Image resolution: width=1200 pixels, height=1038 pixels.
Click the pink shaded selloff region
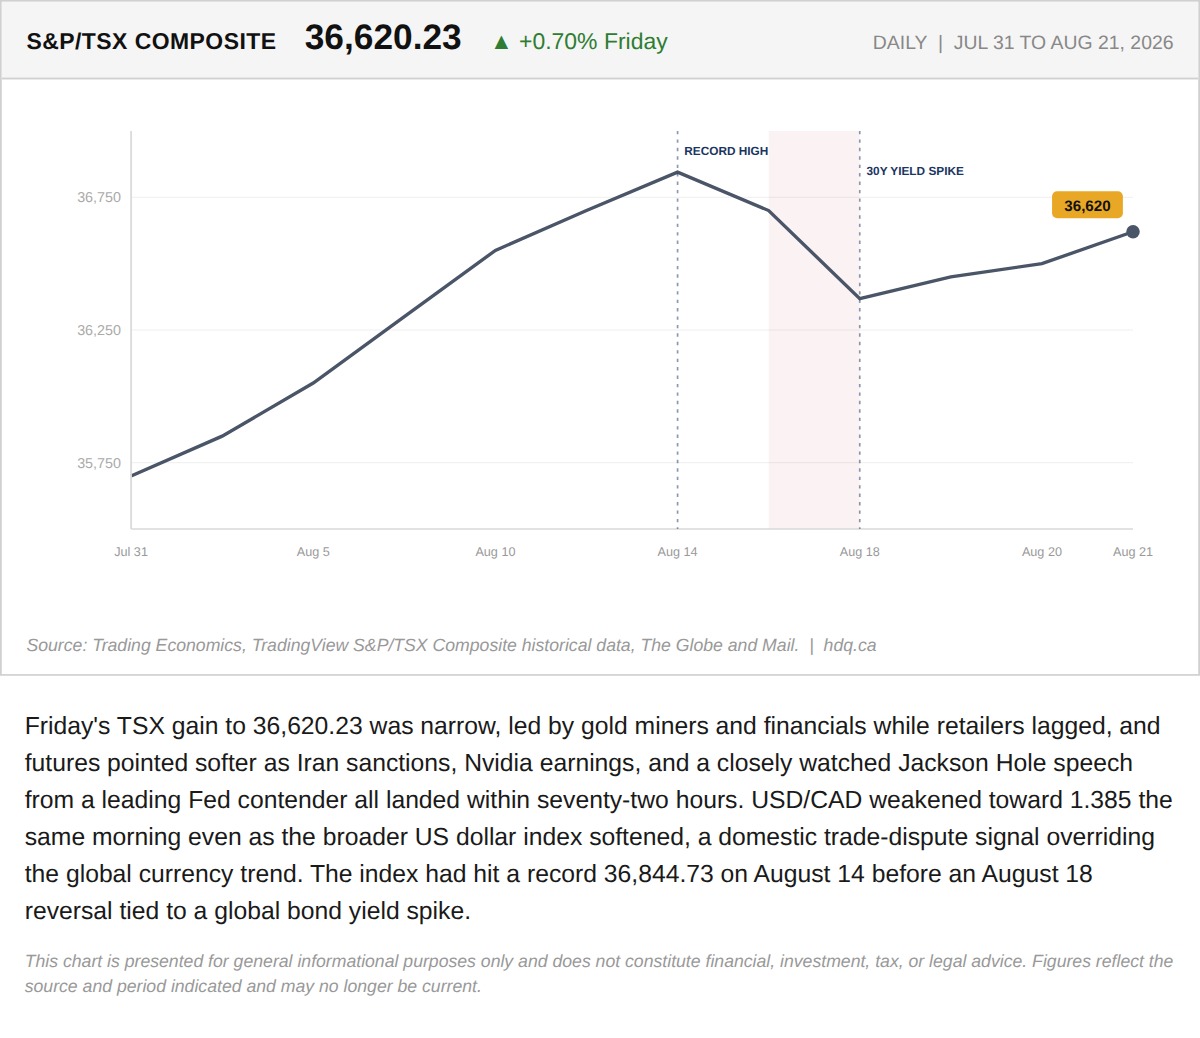coord(814,329)
